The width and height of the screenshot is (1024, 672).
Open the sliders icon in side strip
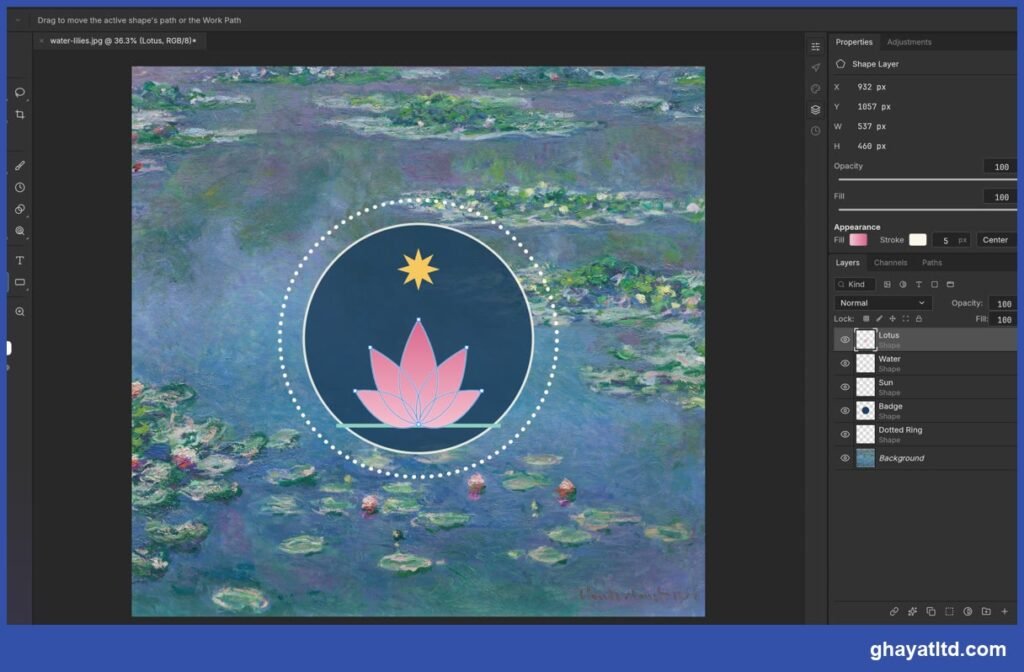click(816, 46)
